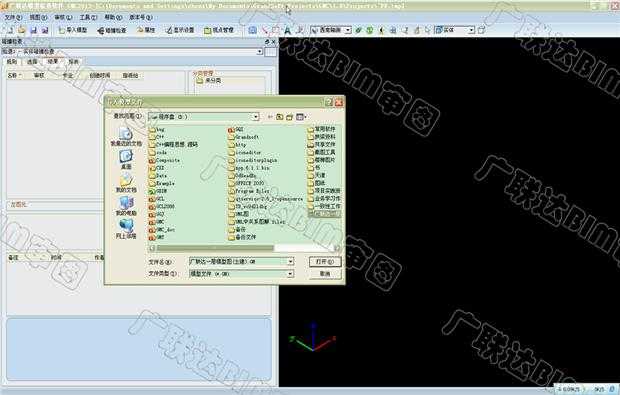This screenshot has width=620, height=395.
Task: Select the rectangle markup tool
Action: pyautogui.click(x=276, y=30)
